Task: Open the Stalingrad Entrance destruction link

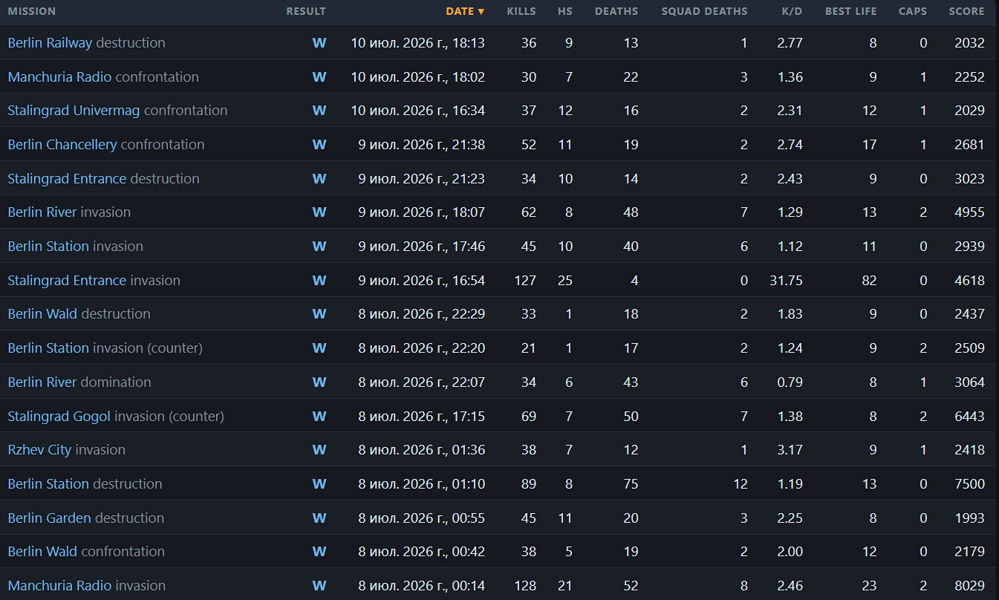Action: click(x=103, y=179)
